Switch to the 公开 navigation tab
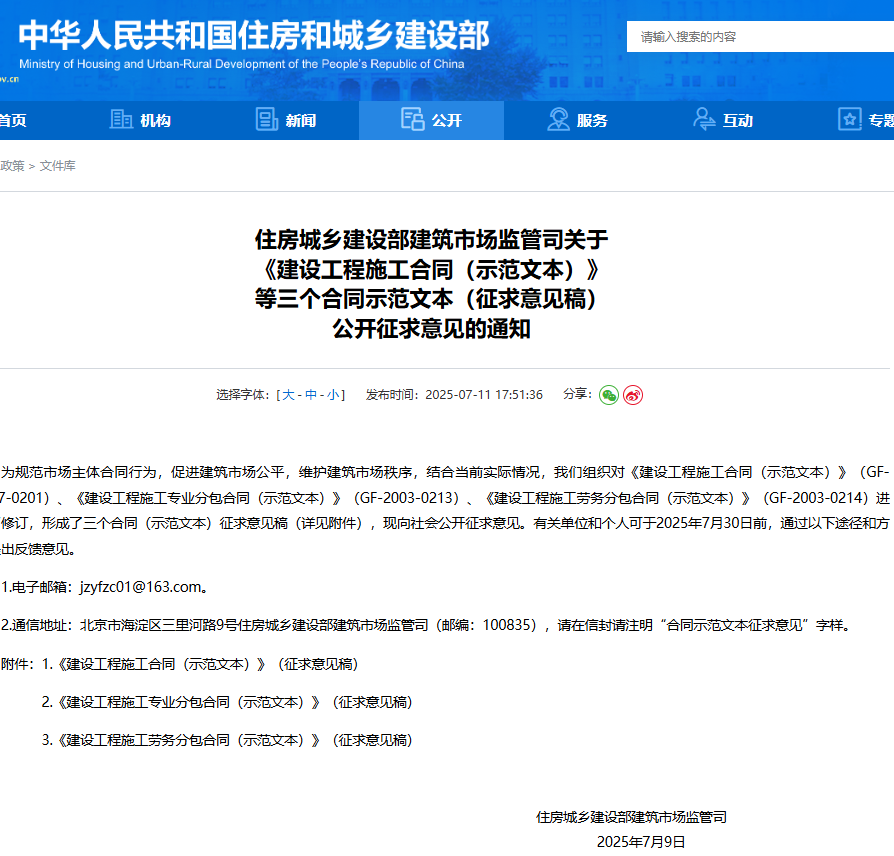This screenshot has height=856, width=894. tap(440, 119)
